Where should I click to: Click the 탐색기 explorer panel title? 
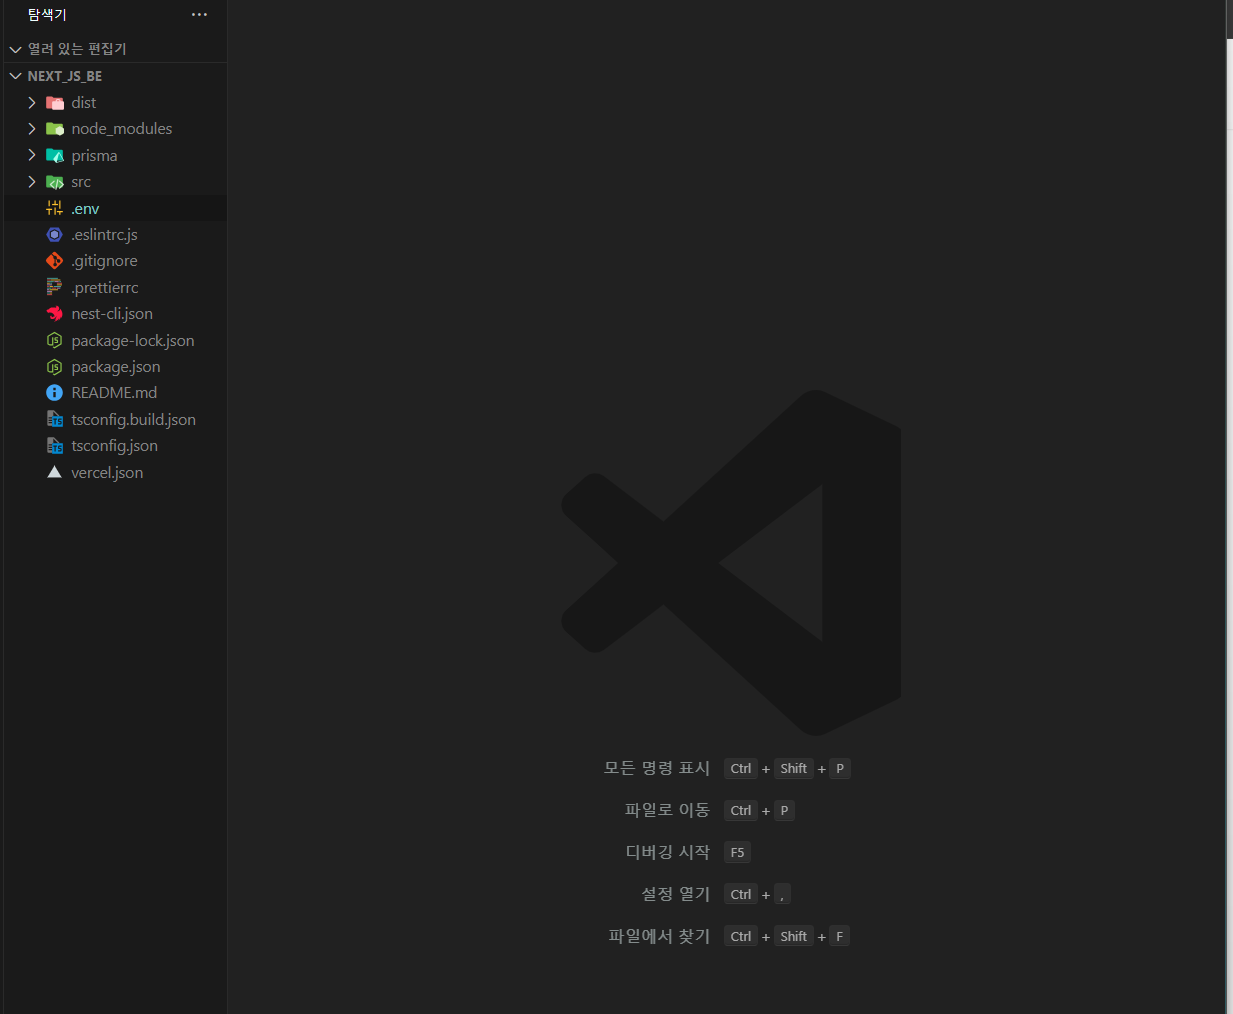click(47, 15)
